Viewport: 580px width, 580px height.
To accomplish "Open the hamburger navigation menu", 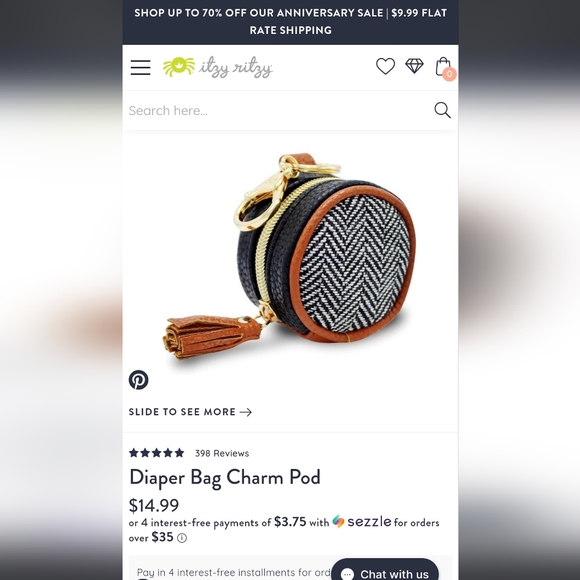I will pyautogui.click(x=140, y=67).
